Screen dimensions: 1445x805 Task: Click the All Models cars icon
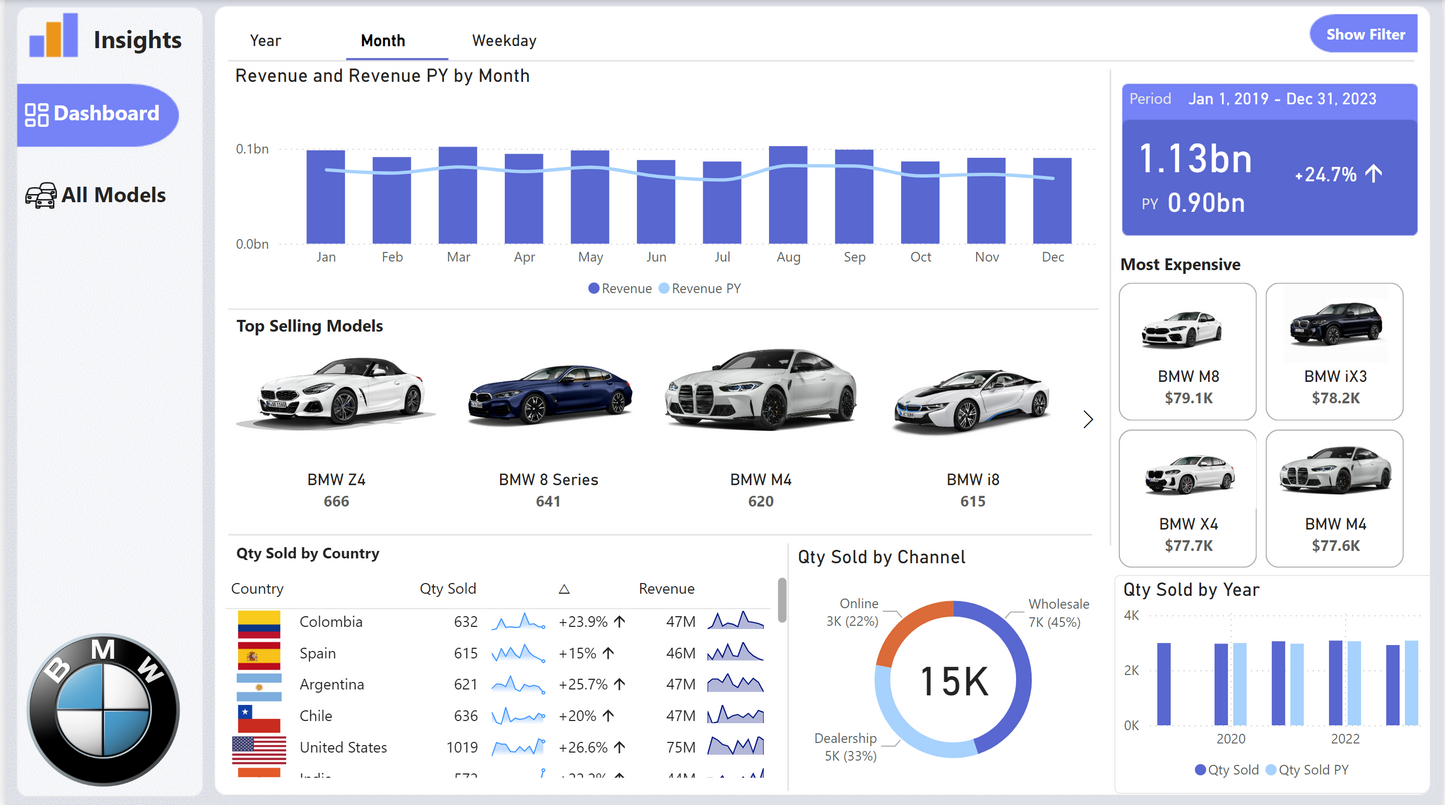41,195
